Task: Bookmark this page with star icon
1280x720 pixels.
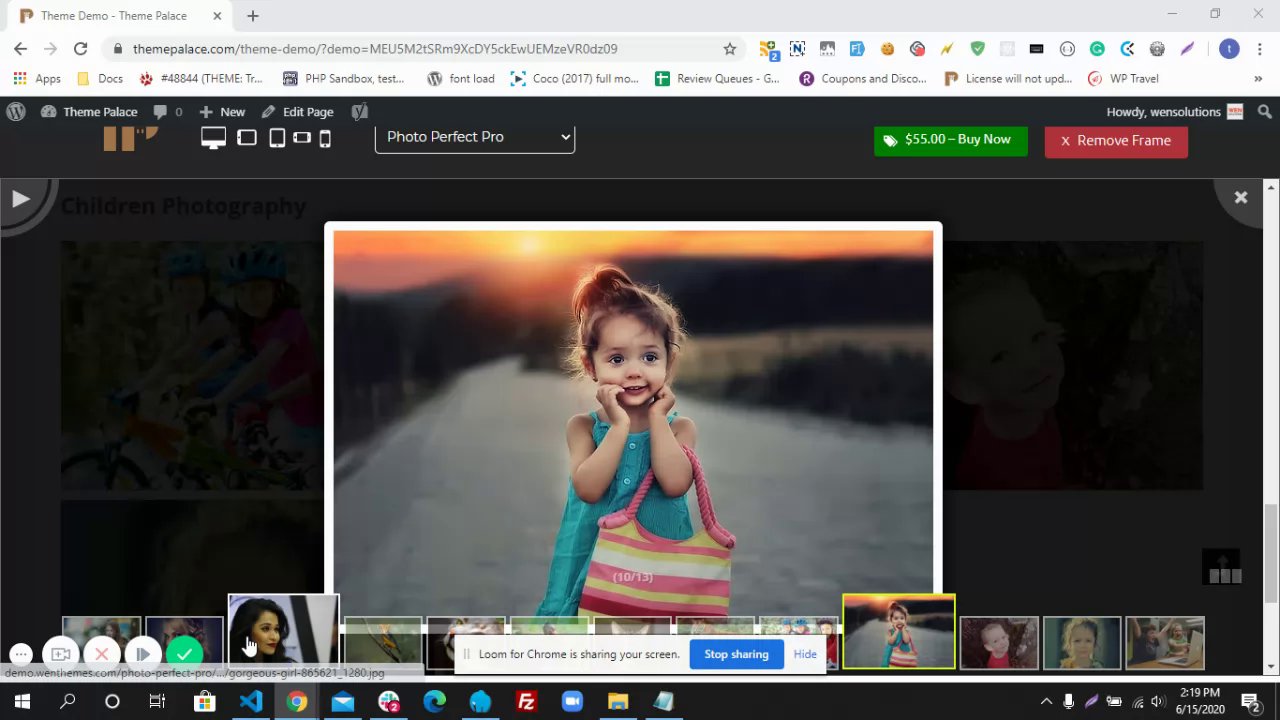Action: tap(730, 49)
